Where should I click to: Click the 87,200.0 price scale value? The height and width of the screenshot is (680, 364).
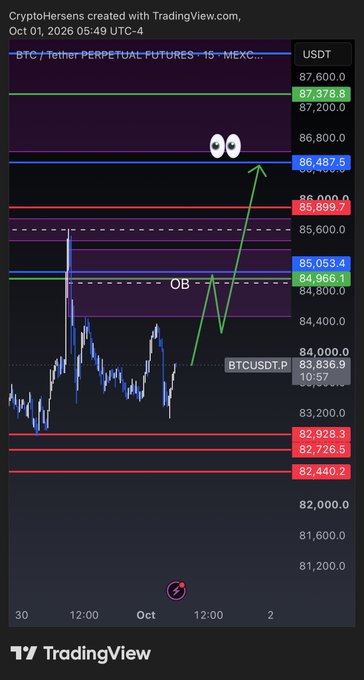pyautogui.click(x=322, y=107)
